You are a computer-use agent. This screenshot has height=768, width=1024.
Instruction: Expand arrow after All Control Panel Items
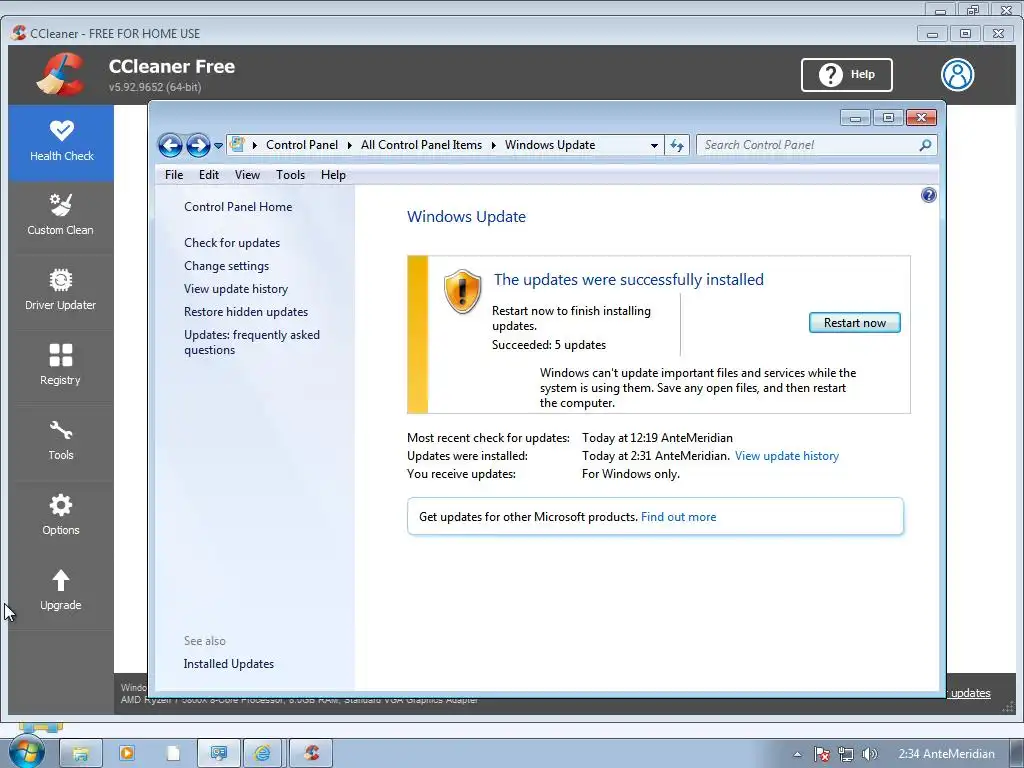click(x=494, y=145)
